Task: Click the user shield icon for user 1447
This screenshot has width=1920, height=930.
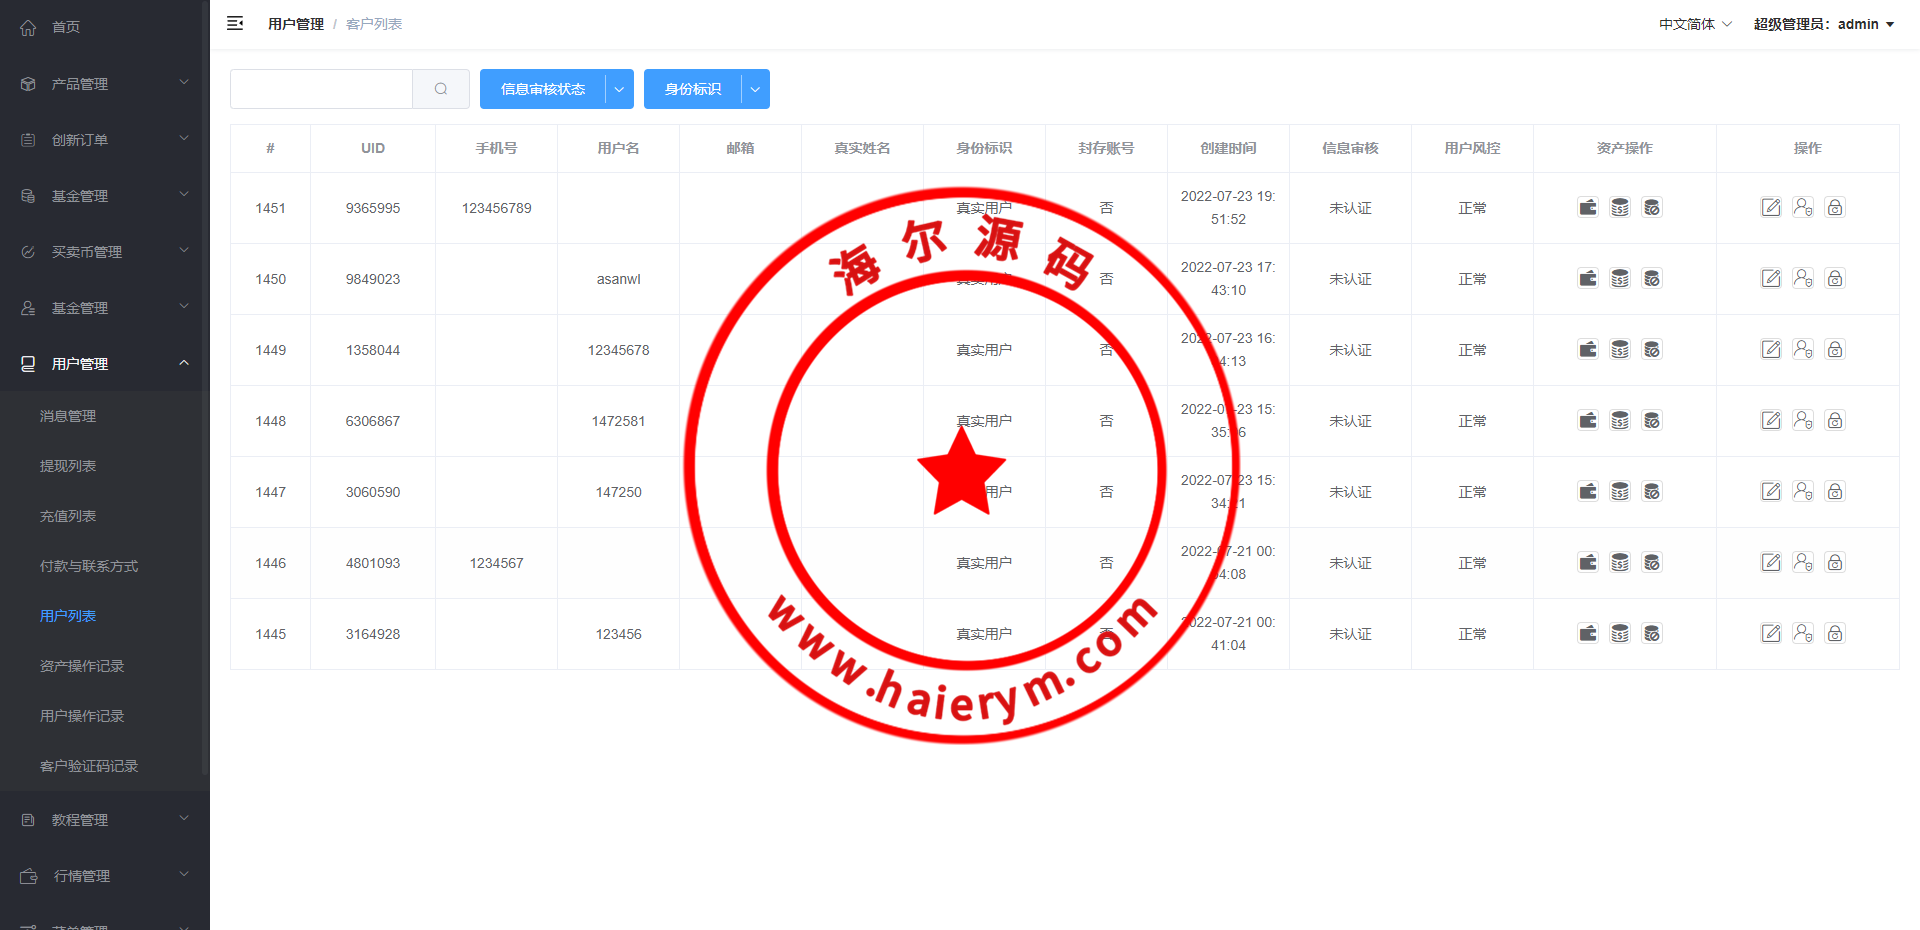Action: tap(1803, 492)
